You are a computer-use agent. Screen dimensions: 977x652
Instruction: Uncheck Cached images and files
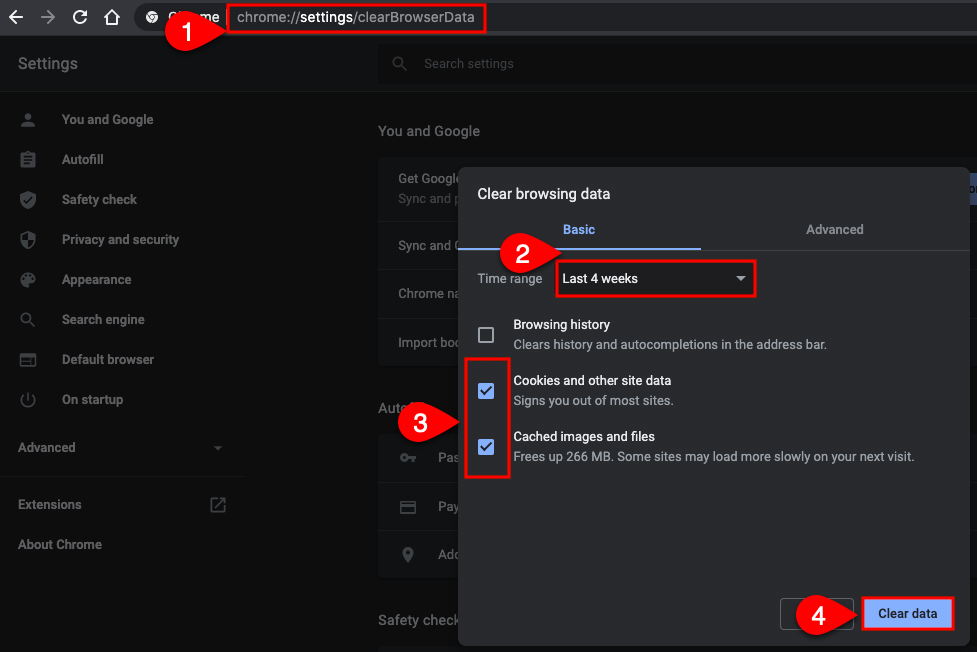486,447
